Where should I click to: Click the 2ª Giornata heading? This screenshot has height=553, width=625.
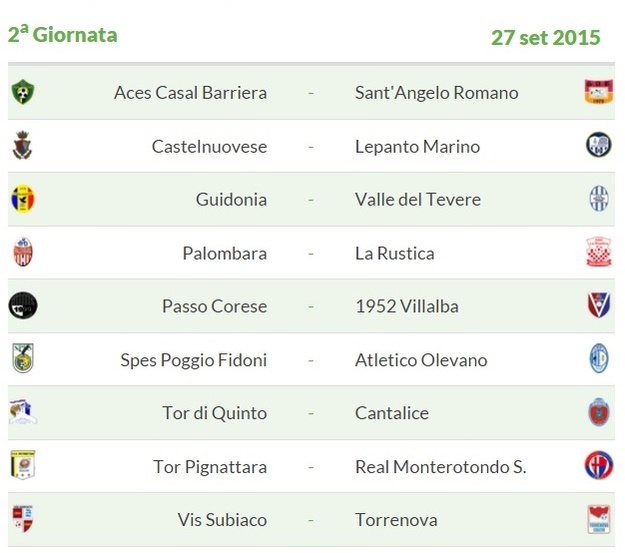click(63, 34)
